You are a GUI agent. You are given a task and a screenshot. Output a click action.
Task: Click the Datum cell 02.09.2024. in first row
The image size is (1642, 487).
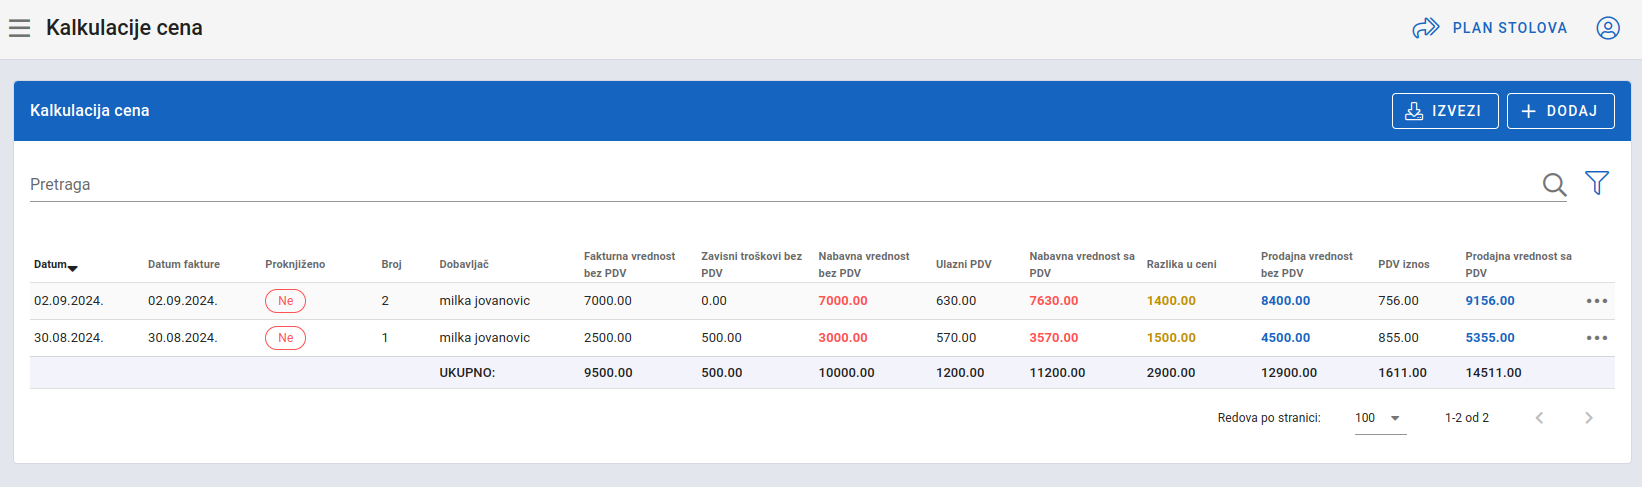(x=69, y=301)
